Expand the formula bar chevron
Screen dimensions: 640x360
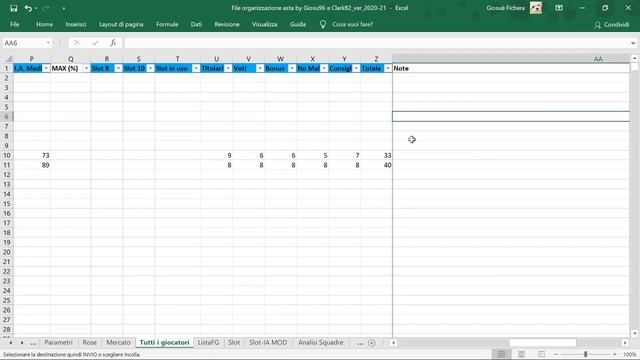click(633, 43)
